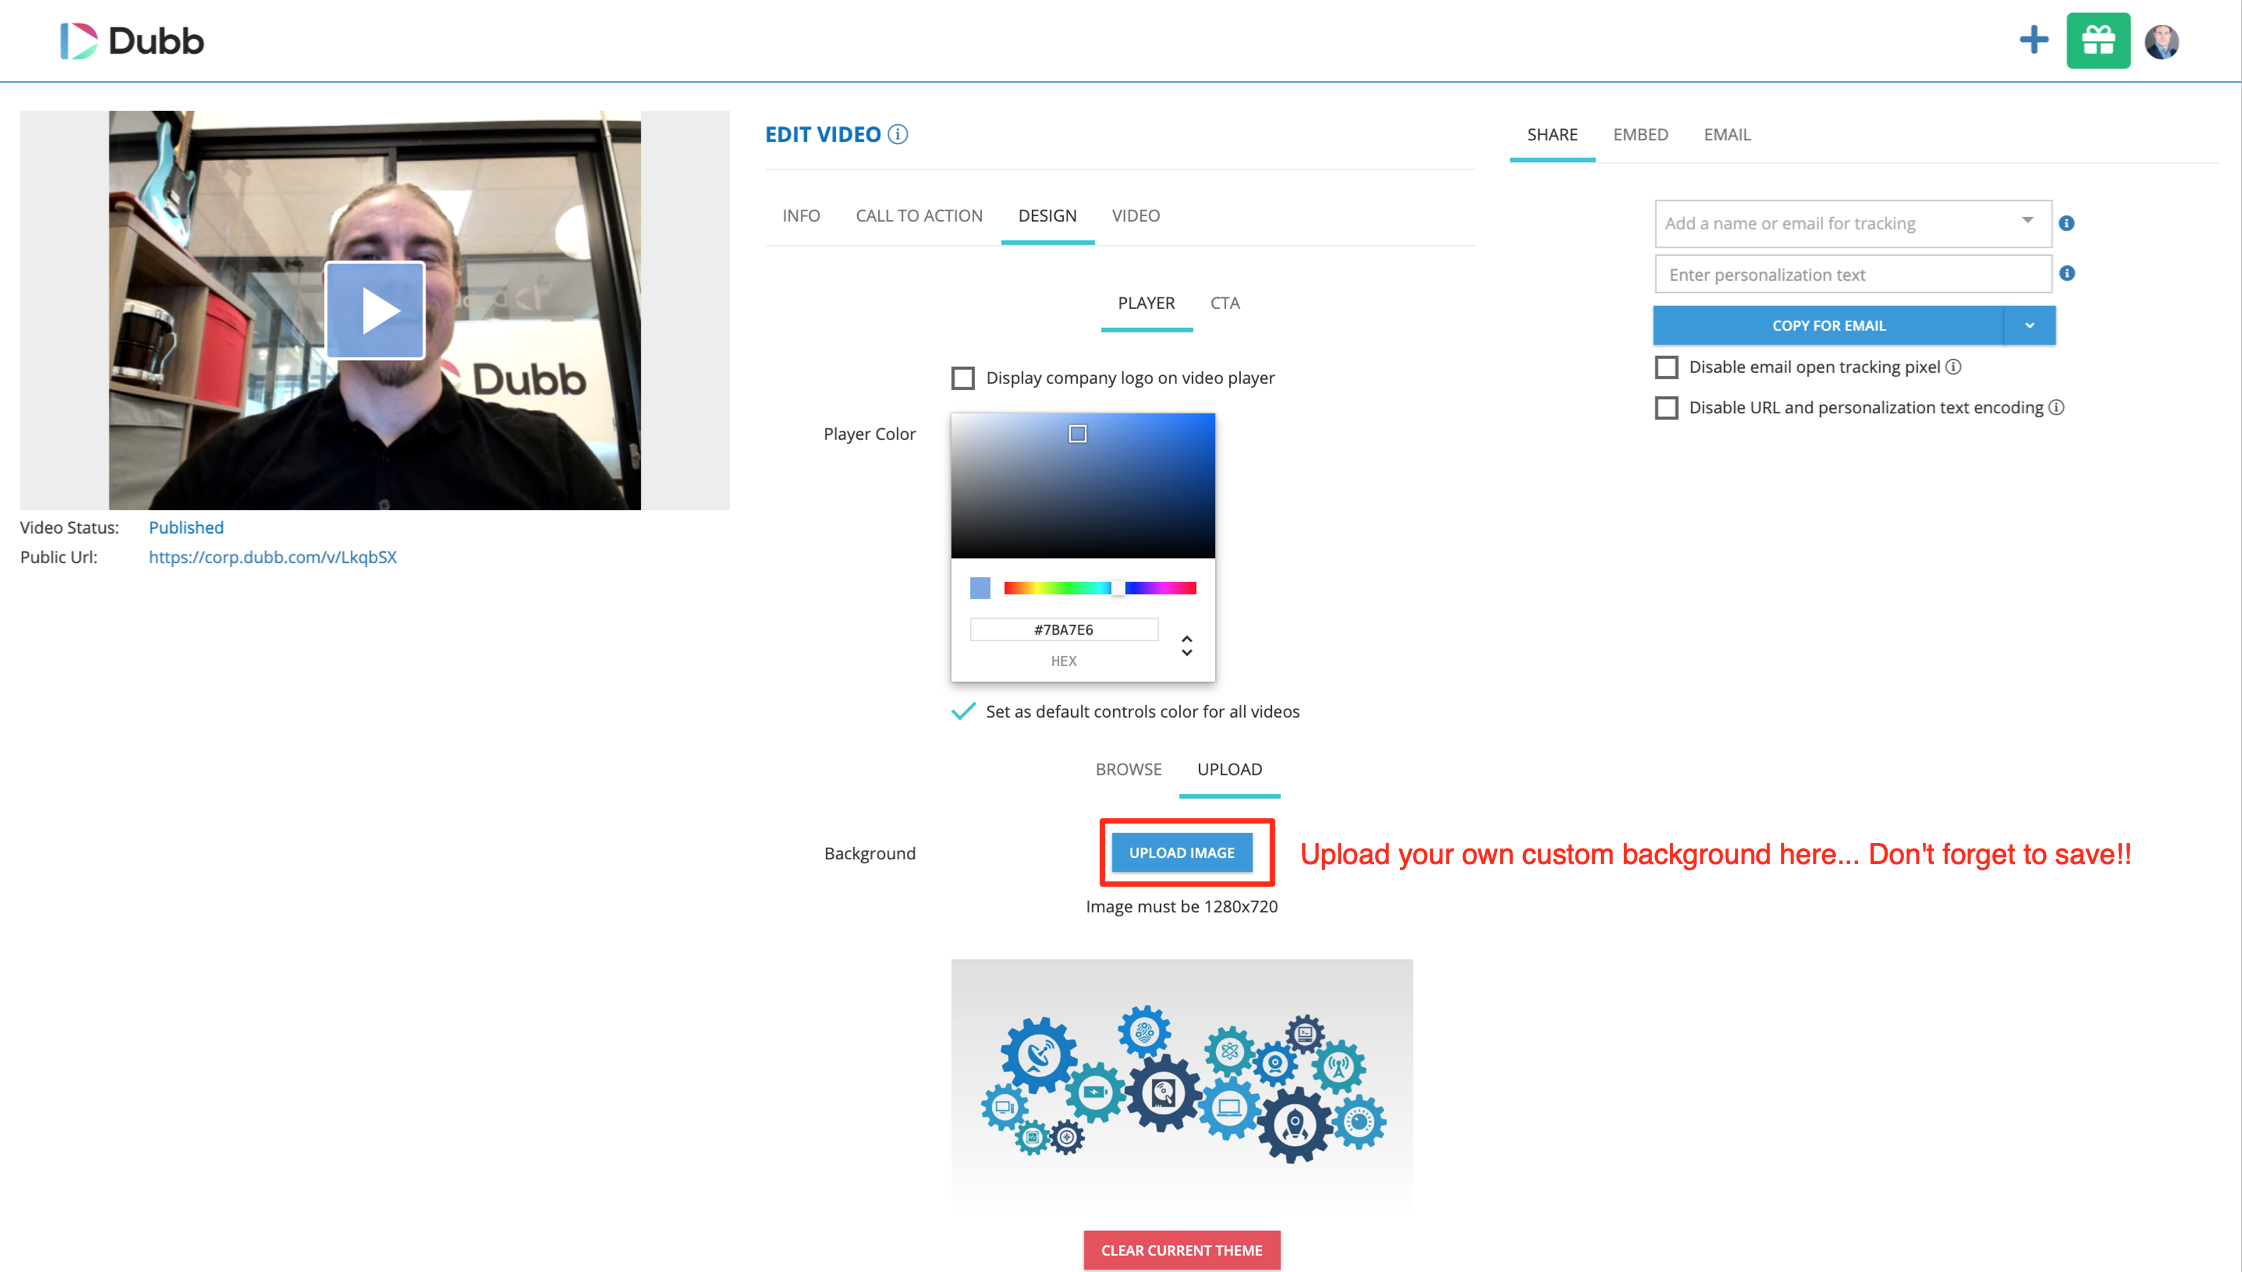Click the color saturation picker square handle
This screenshot has width=2242, height=1272.
tap(1077, 433)
